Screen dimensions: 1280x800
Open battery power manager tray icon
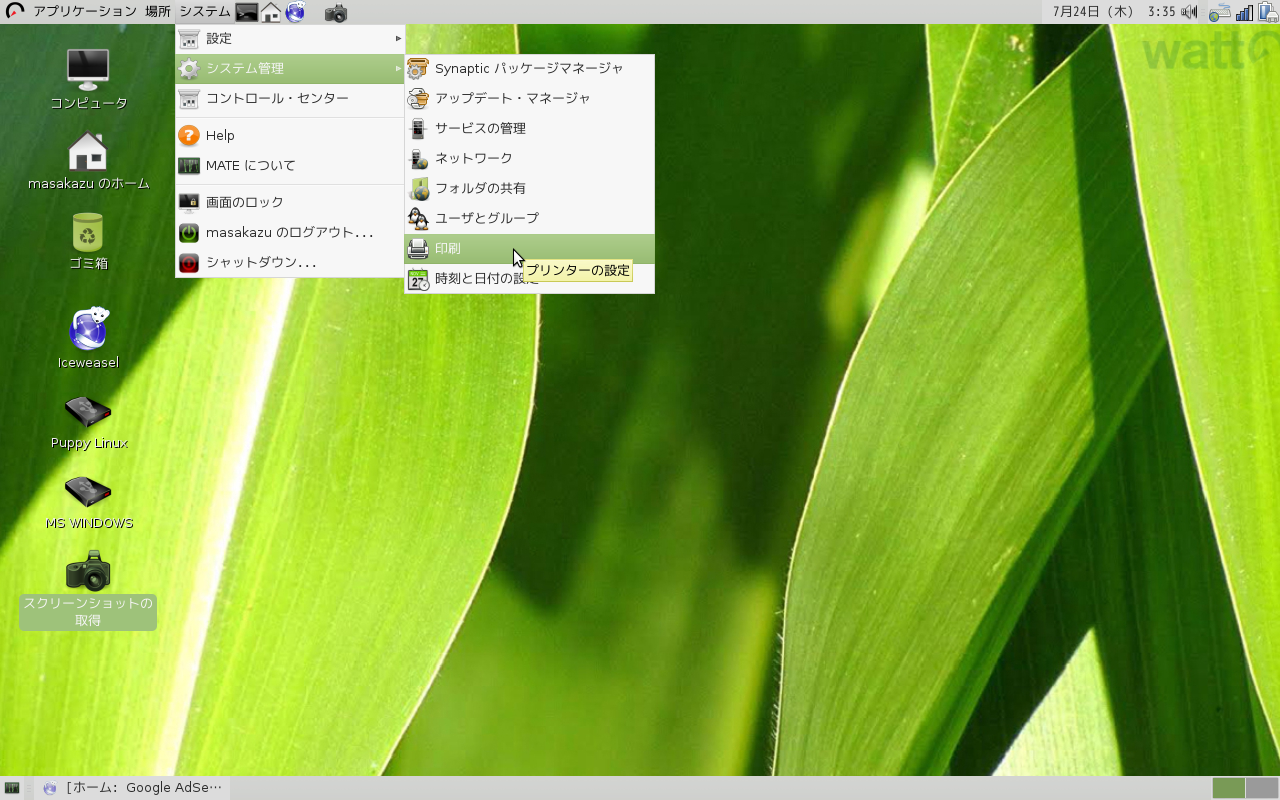pyautogui.click(x=1267, y=12)
